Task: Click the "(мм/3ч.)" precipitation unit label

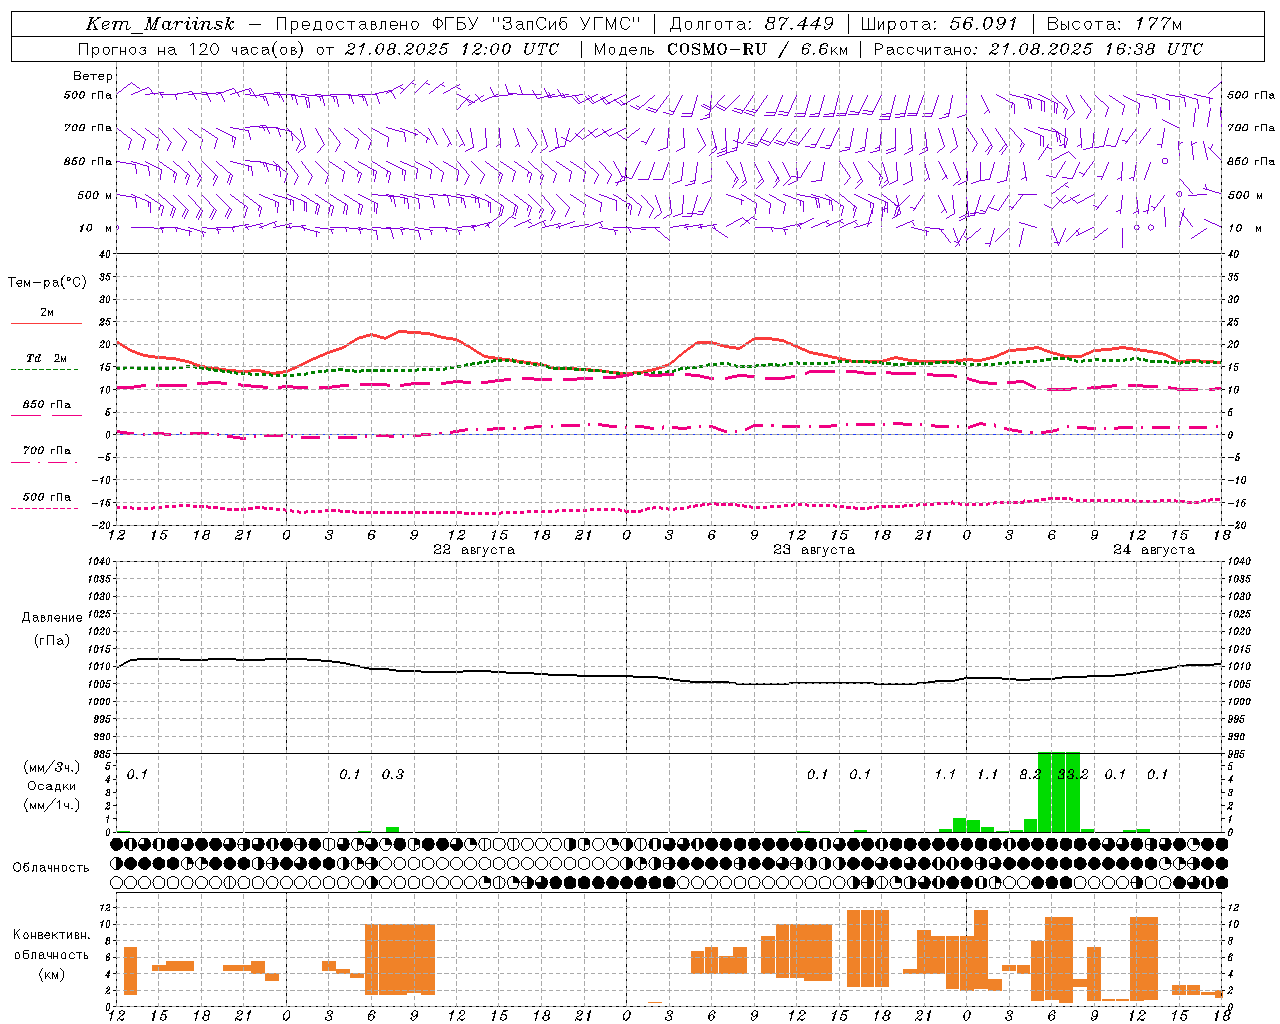Action: pos(52,767)
